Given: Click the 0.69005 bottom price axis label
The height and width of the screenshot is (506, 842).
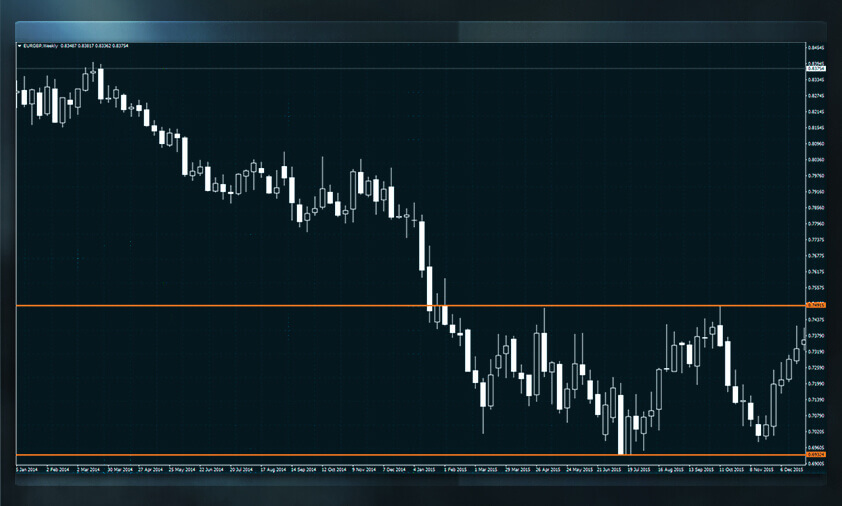Looking at the screenshot, I should pyautogui.click(x=816, y=464).
